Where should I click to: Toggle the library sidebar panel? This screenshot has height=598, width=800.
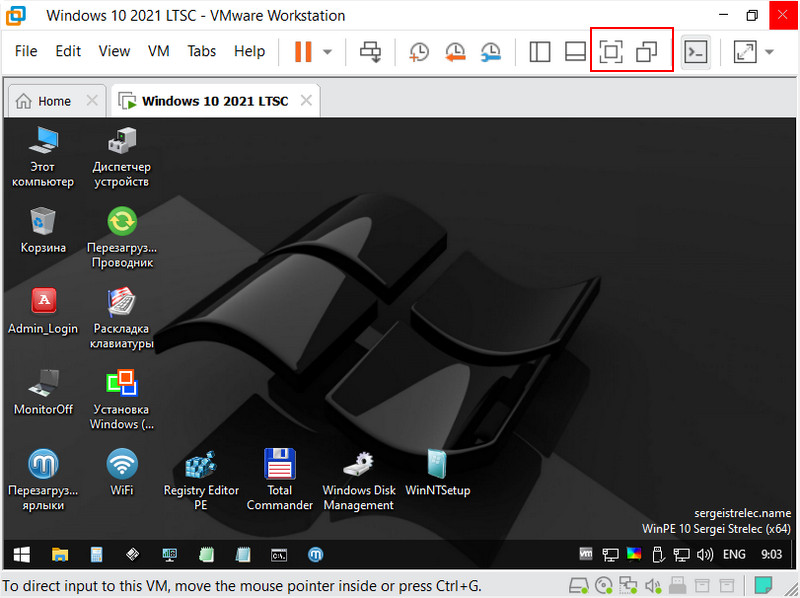tap(540, 52)
